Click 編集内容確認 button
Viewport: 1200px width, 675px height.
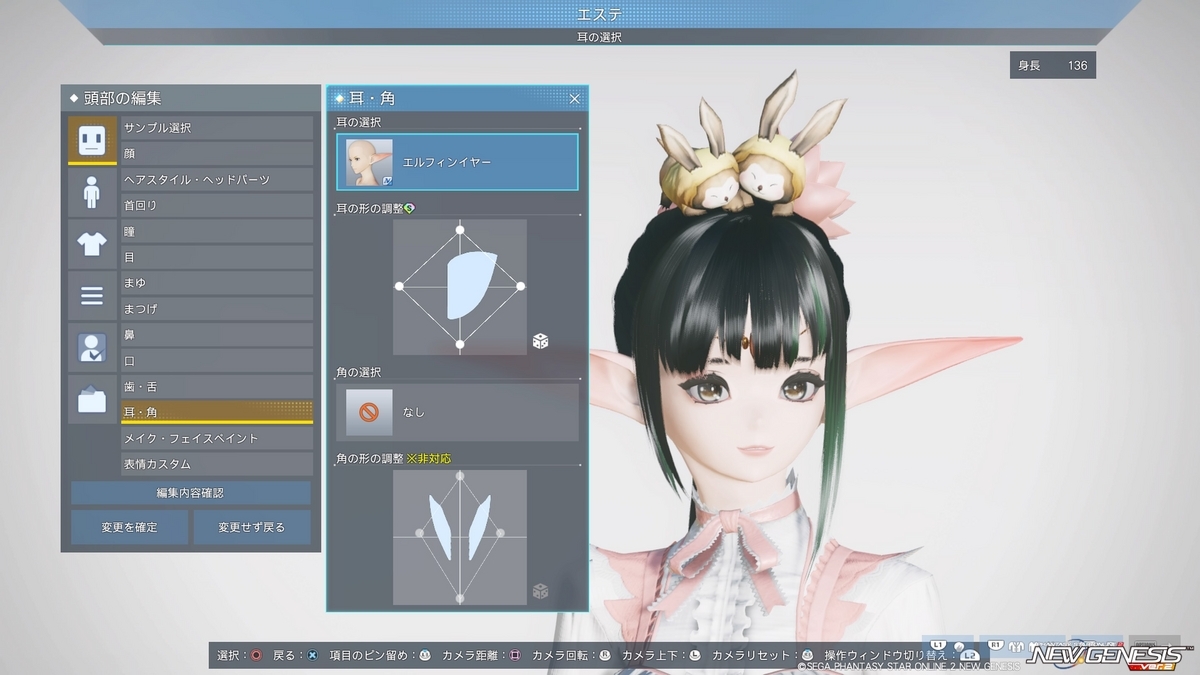[x=190, y=493]
